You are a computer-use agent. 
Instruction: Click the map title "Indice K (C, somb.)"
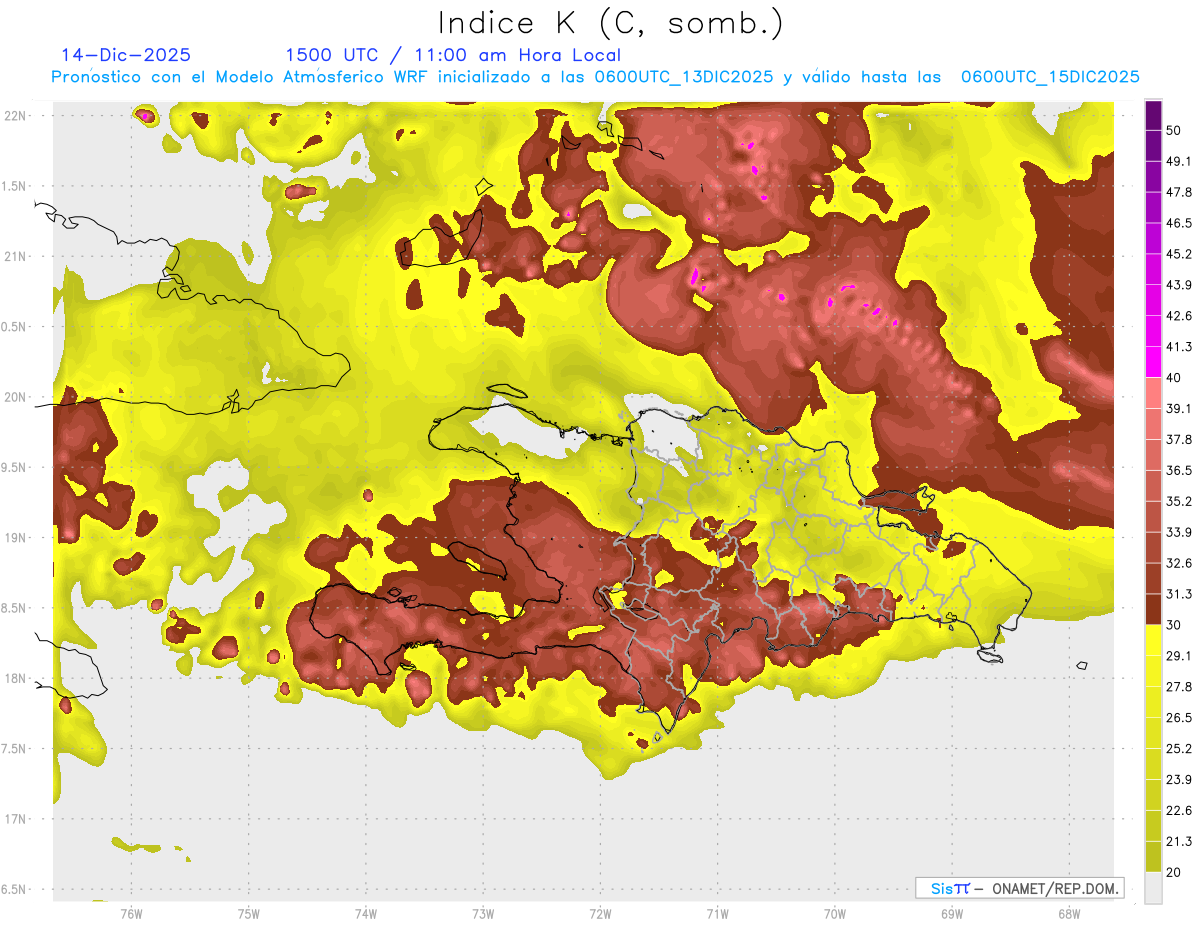(x=610, y=22)
